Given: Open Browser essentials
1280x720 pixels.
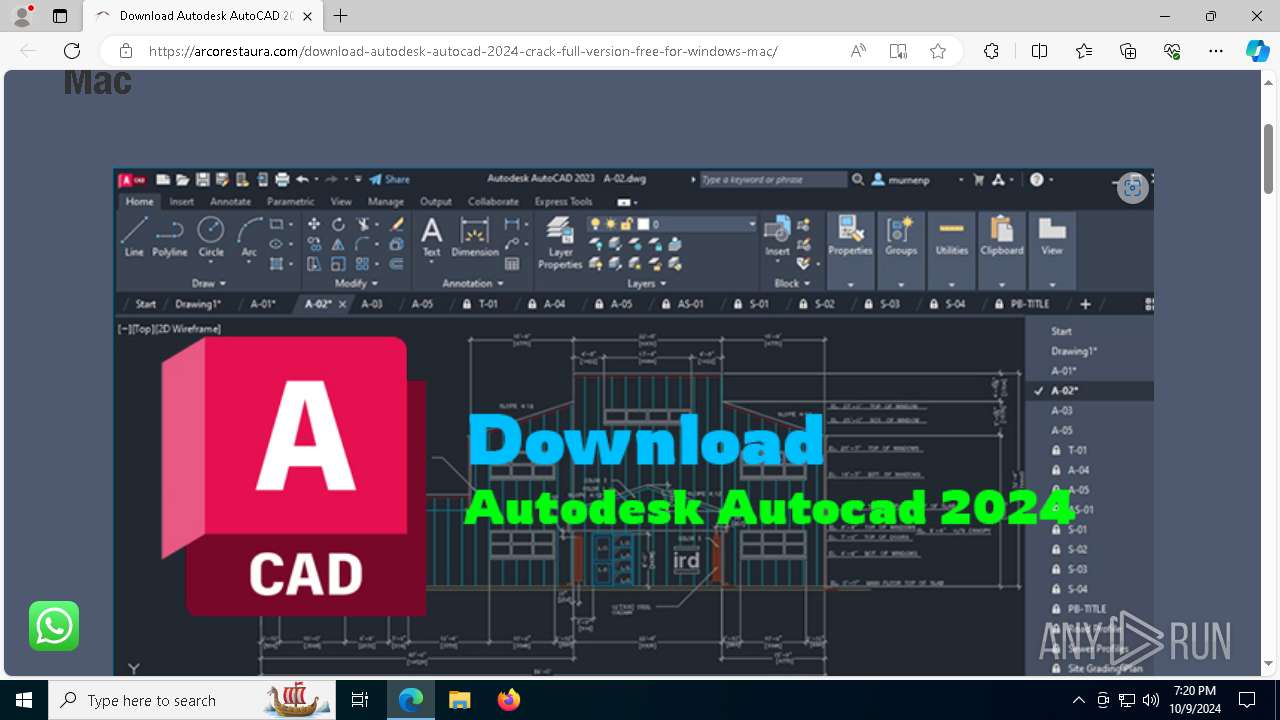Looking at the screenshot, I should [x=1172, y=51].
